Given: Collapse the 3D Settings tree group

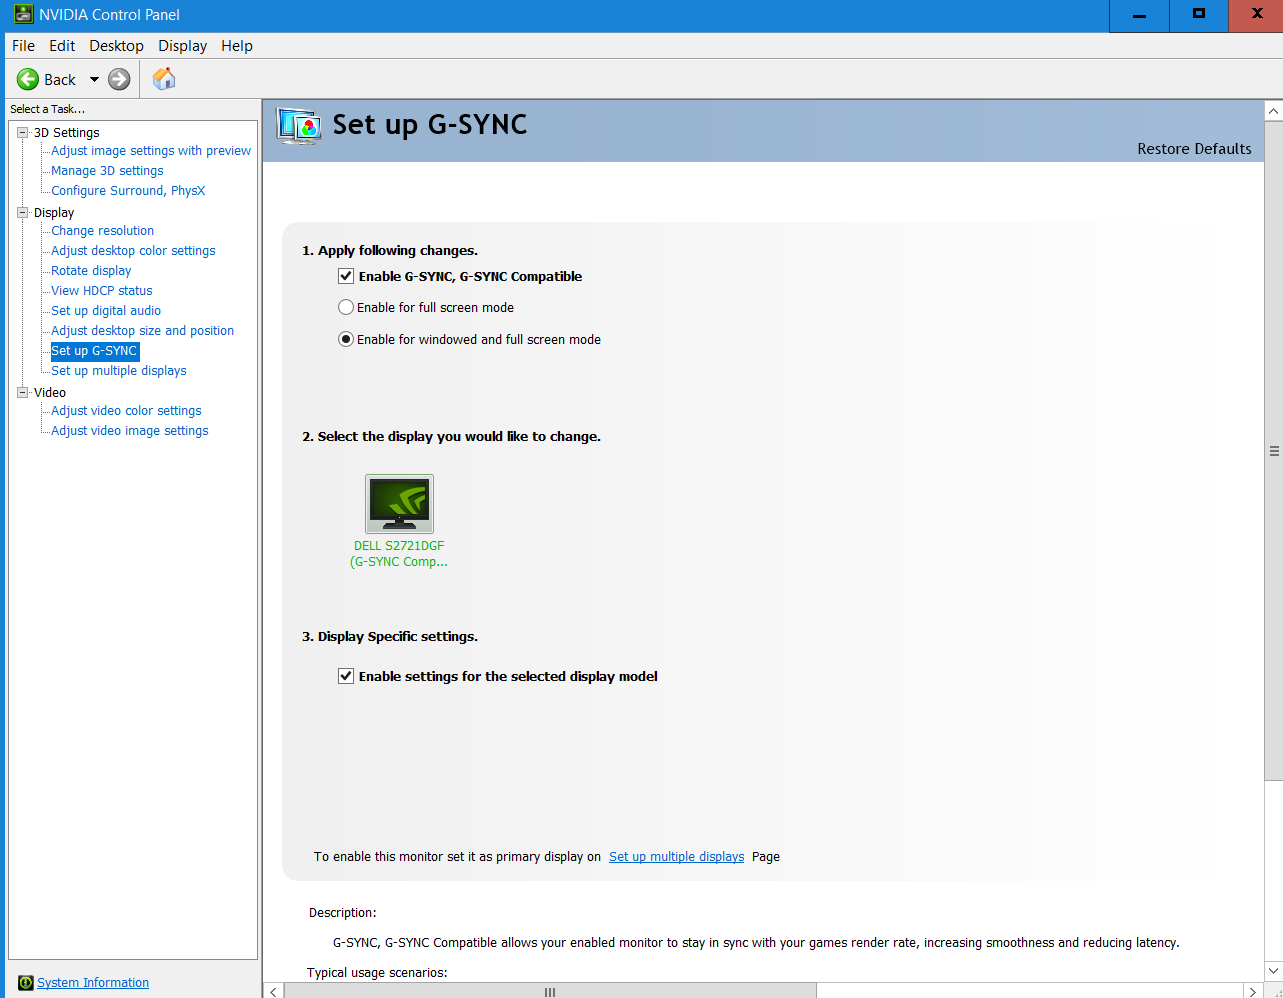Looking at the screenshot, I should (23, 132).
